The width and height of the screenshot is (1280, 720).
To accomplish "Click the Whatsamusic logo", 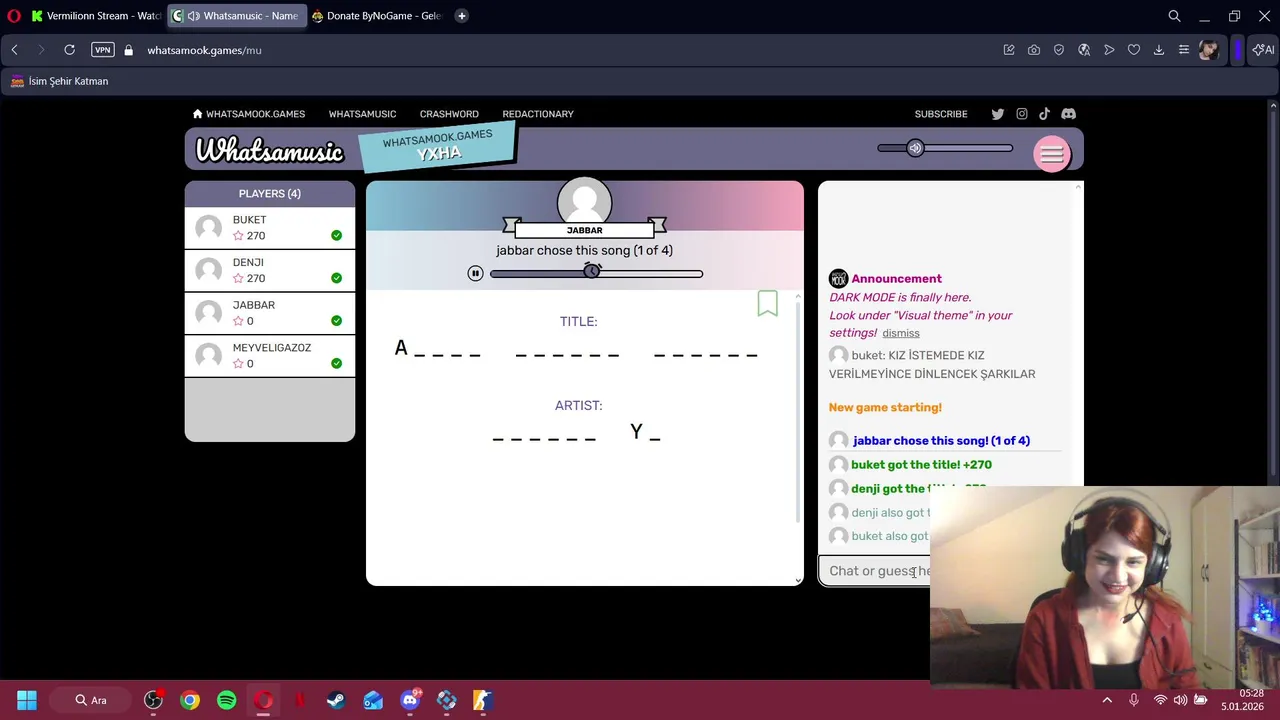I will pyautogui.click(x=269, y=150).
